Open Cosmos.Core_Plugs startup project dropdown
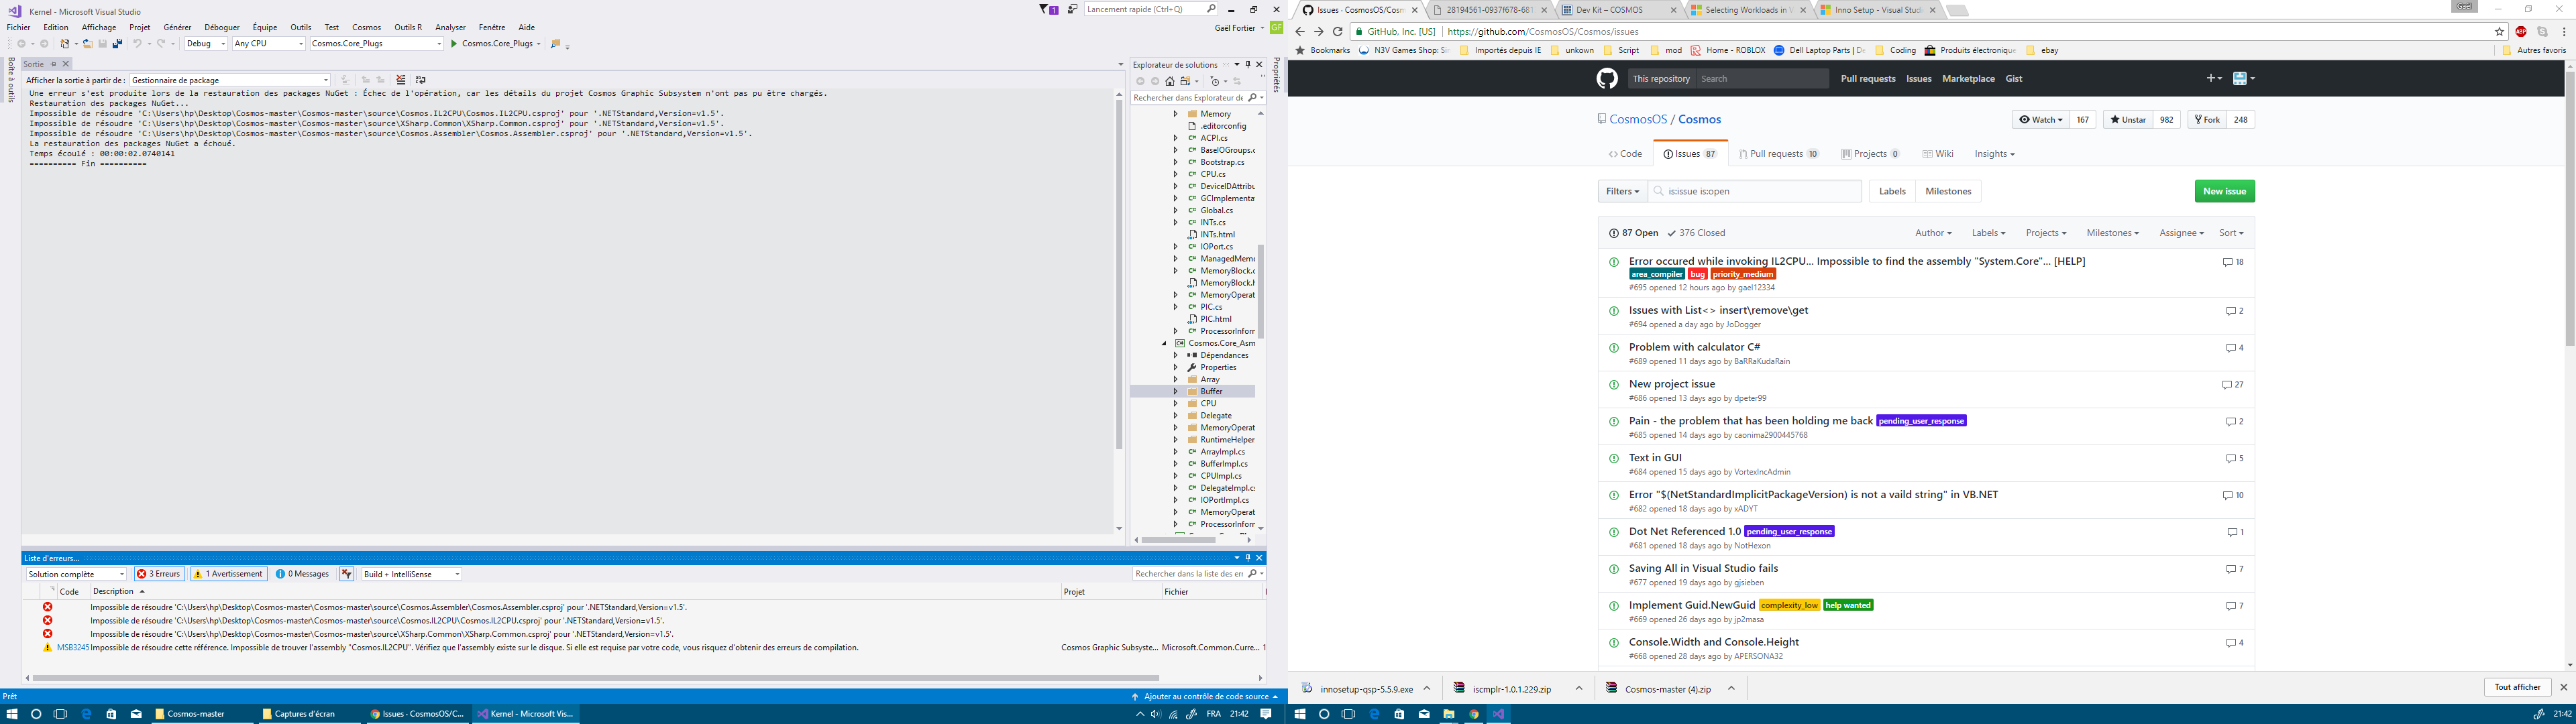 point(377,44)
